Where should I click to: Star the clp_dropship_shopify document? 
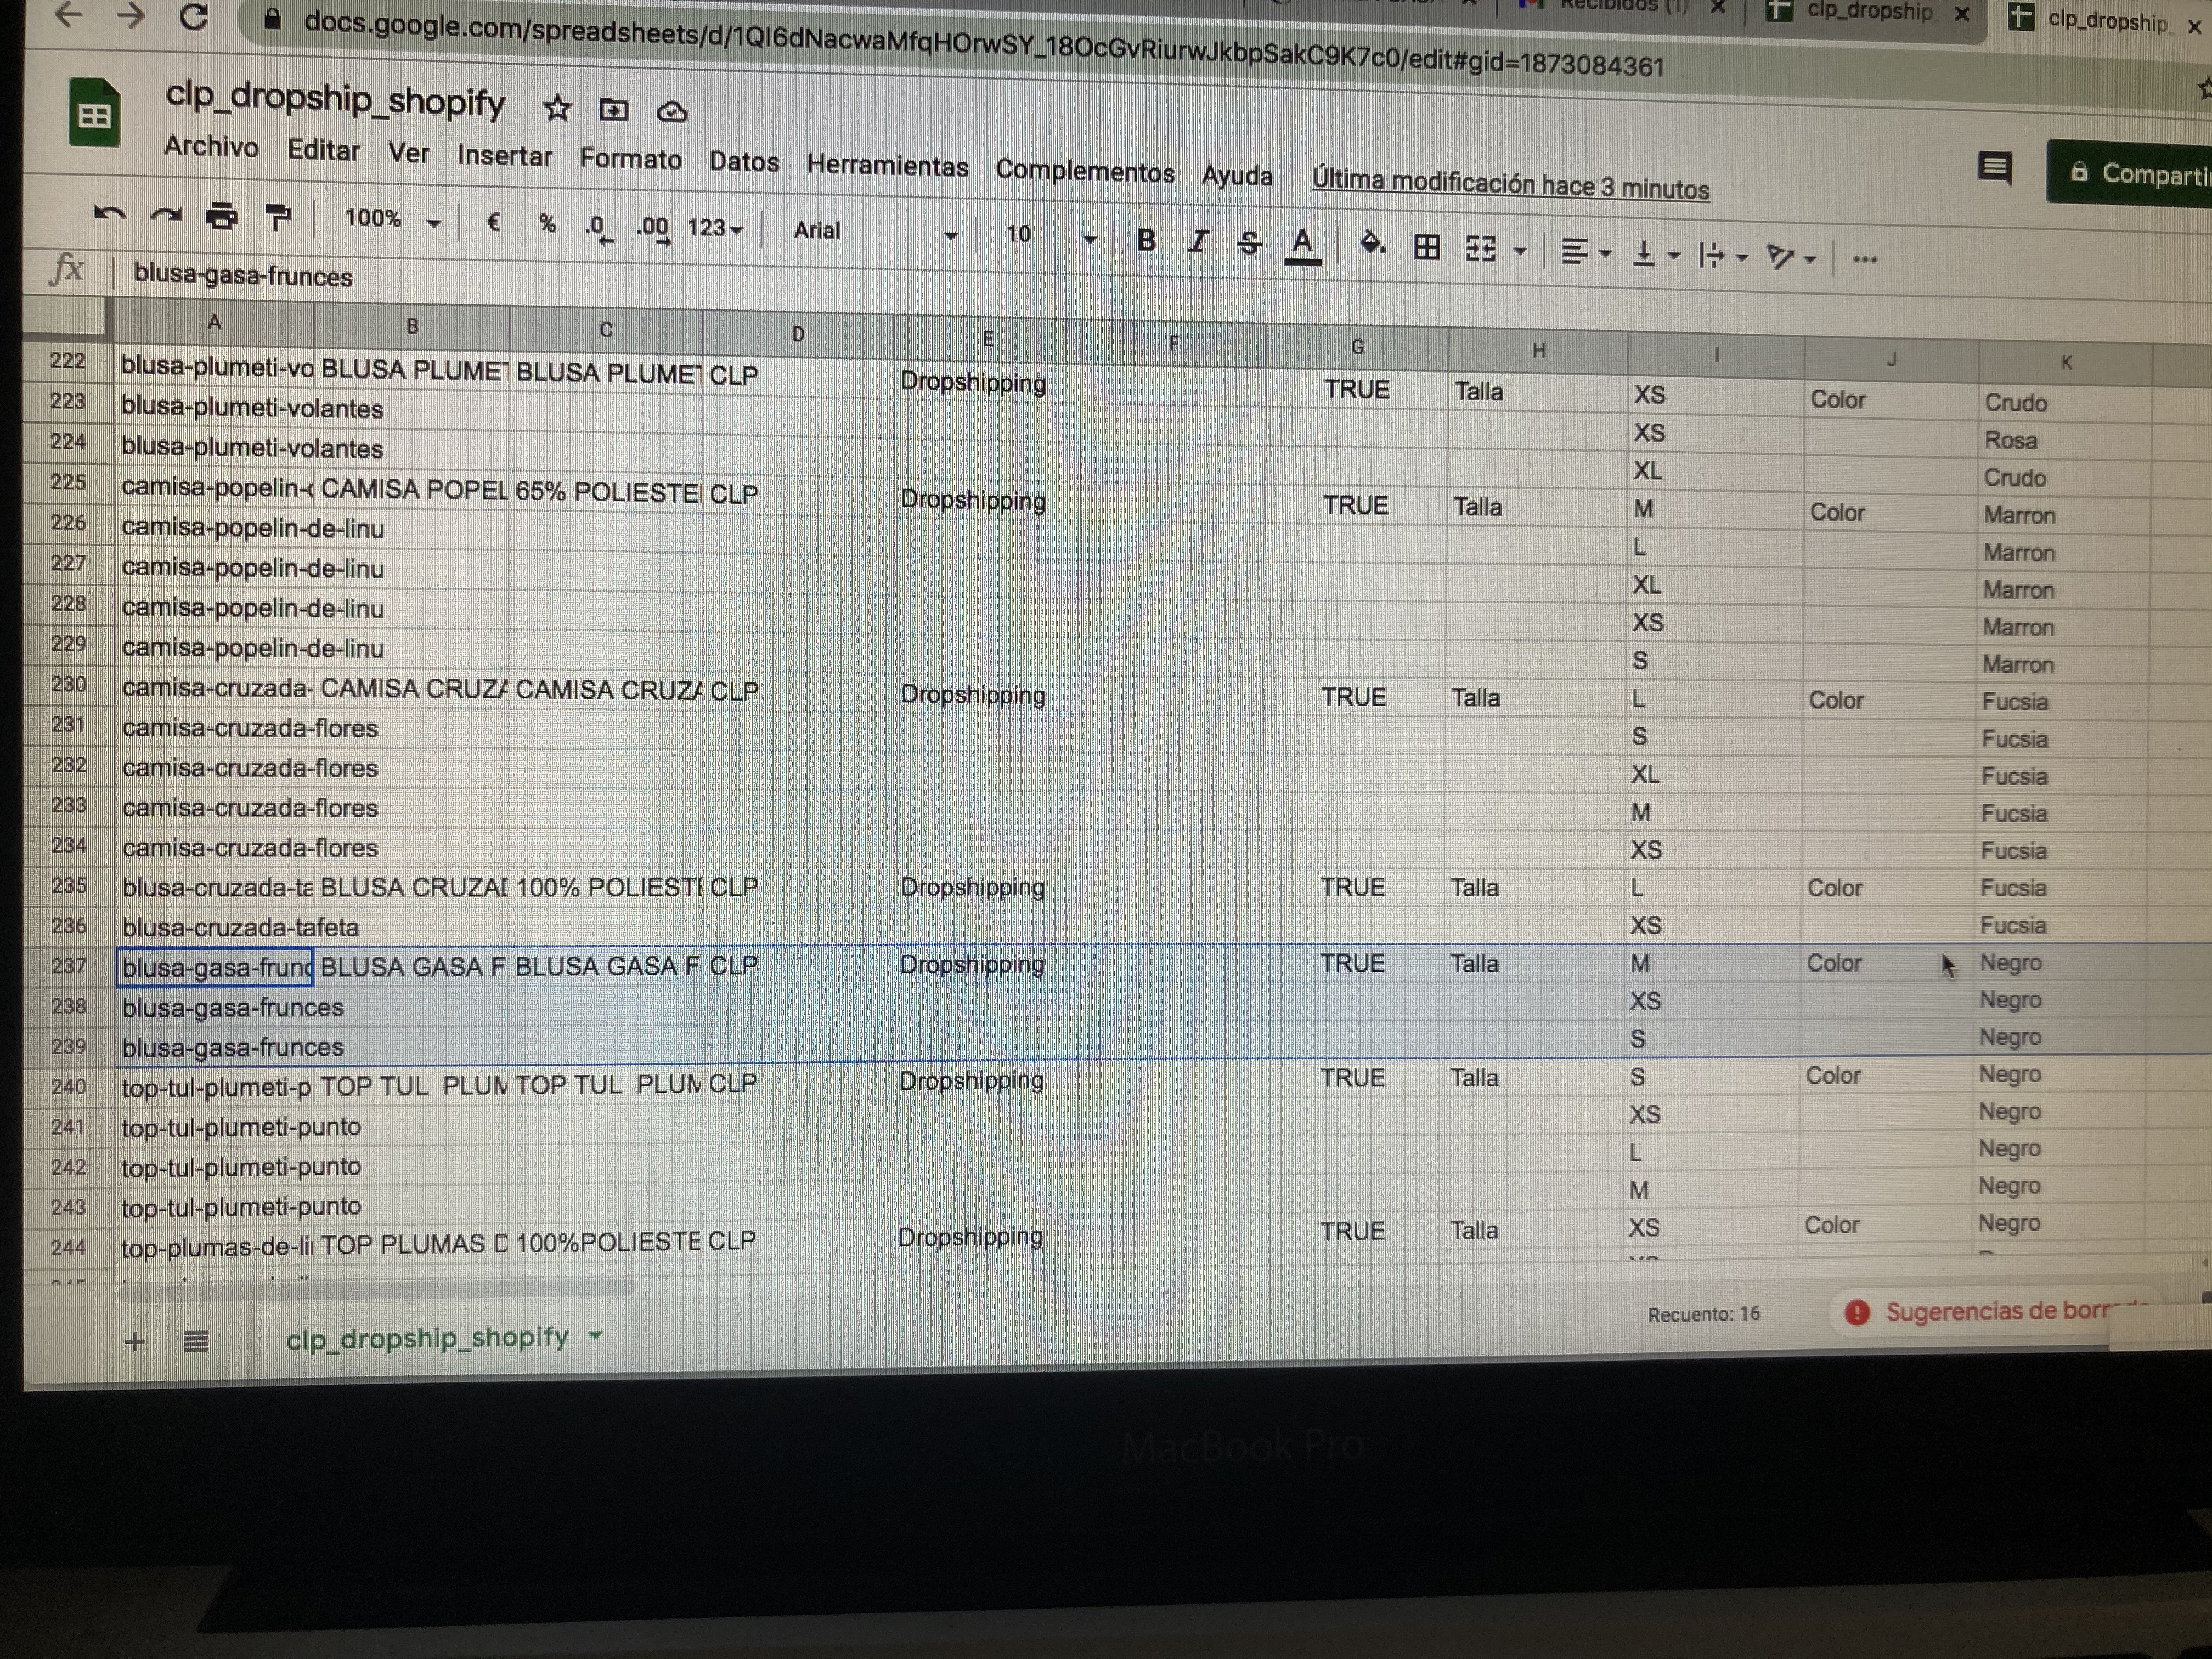(557, 108)
